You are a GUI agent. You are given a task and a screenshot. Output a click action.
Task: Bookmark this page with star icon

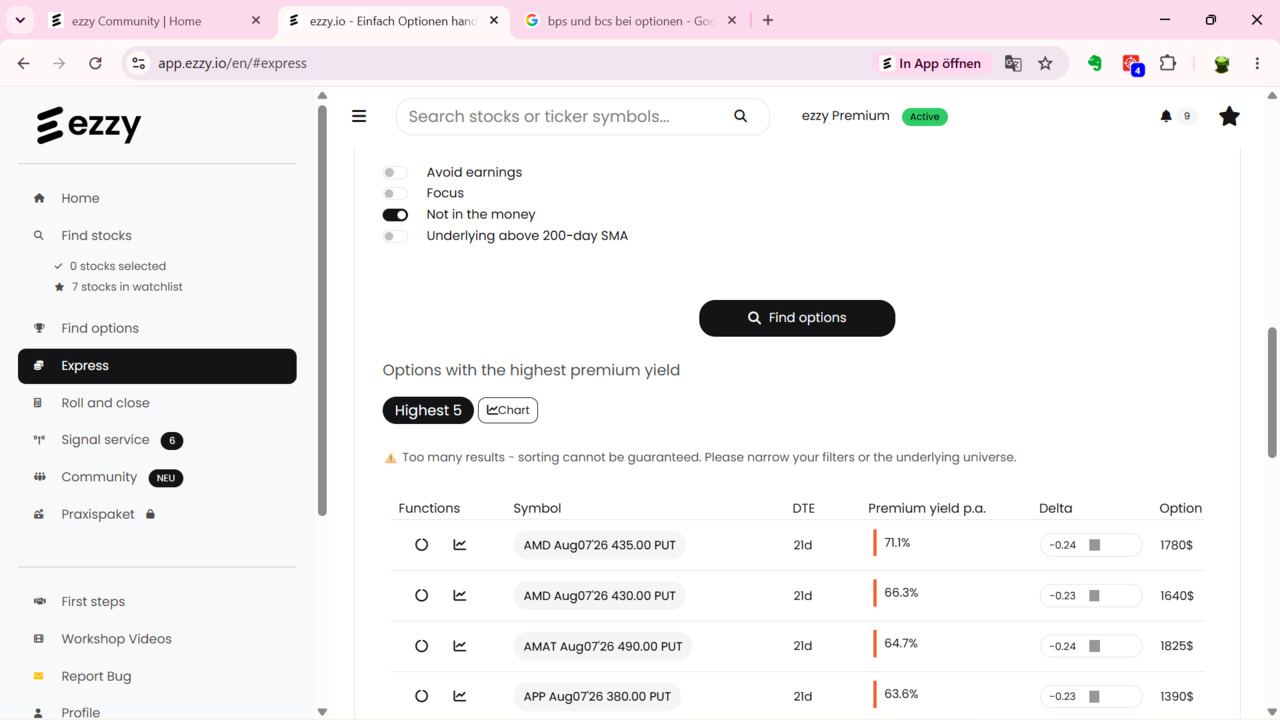pos(1045,63)
